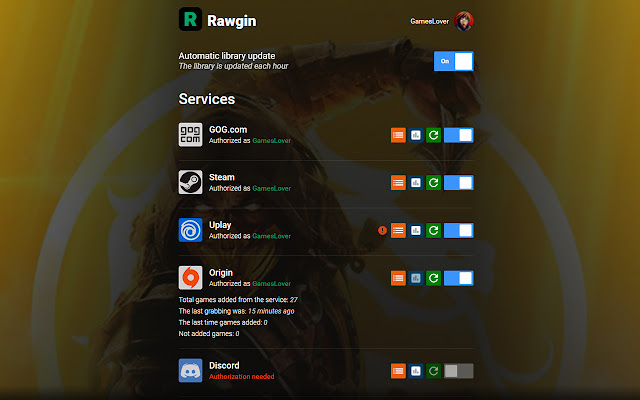
Task: Click the Rawgin green R logo
Action: pos(190,19)
